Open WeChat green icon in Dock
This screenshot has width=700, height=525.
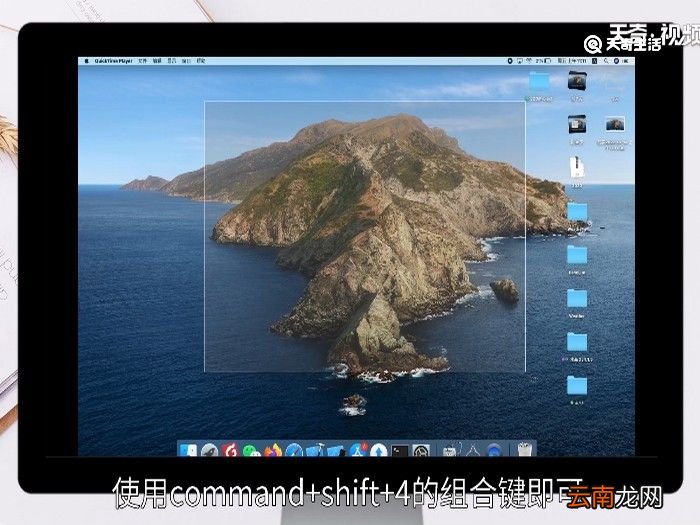click(x=251, y=450)
